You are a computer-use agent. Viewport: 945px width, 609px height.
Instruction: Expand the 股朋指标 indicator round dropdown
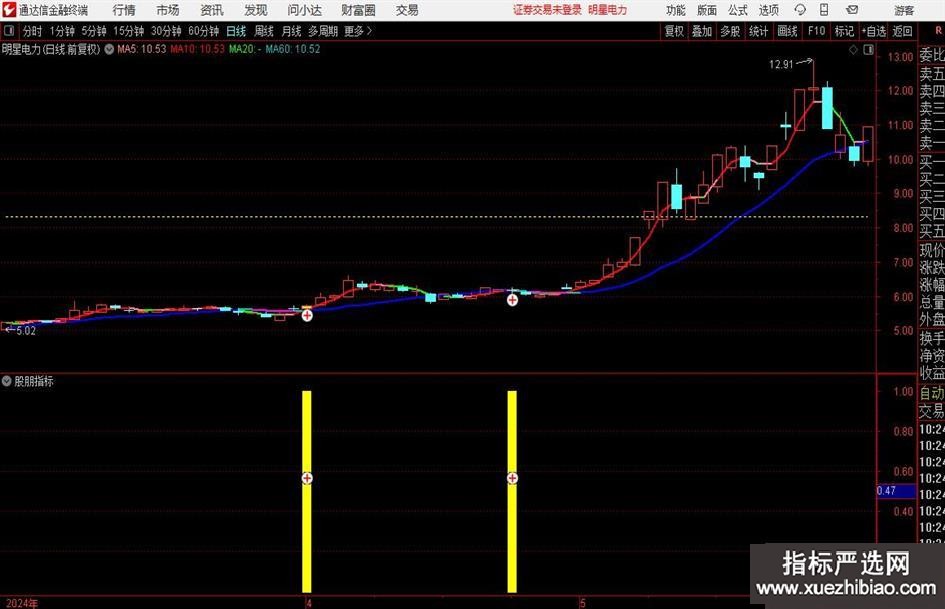coord(7,381)
